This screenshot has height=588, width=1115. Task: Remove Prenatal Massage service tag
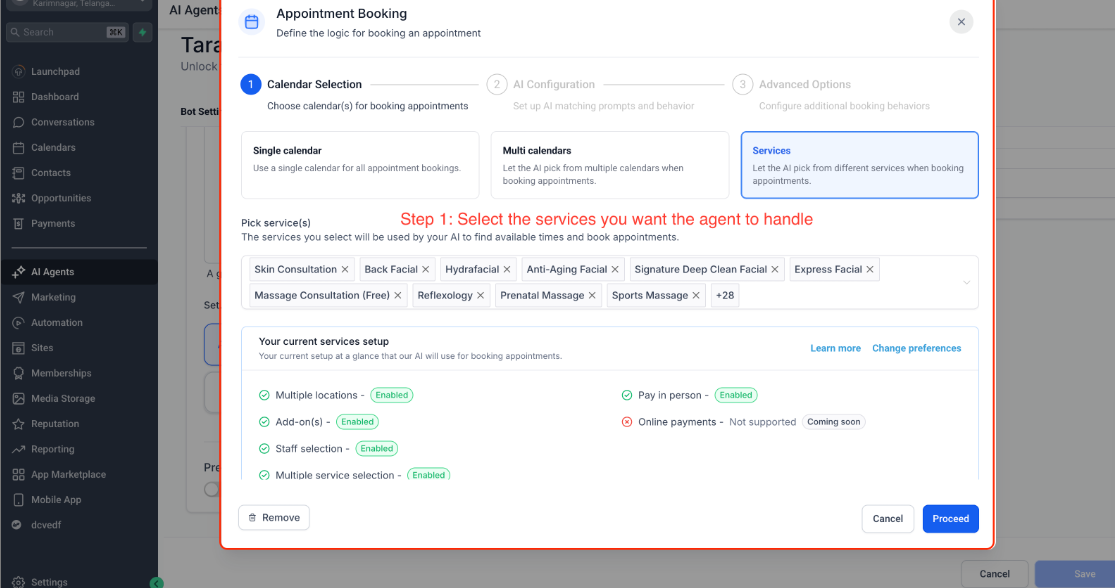pyautogui.click(x=592, y=296)
